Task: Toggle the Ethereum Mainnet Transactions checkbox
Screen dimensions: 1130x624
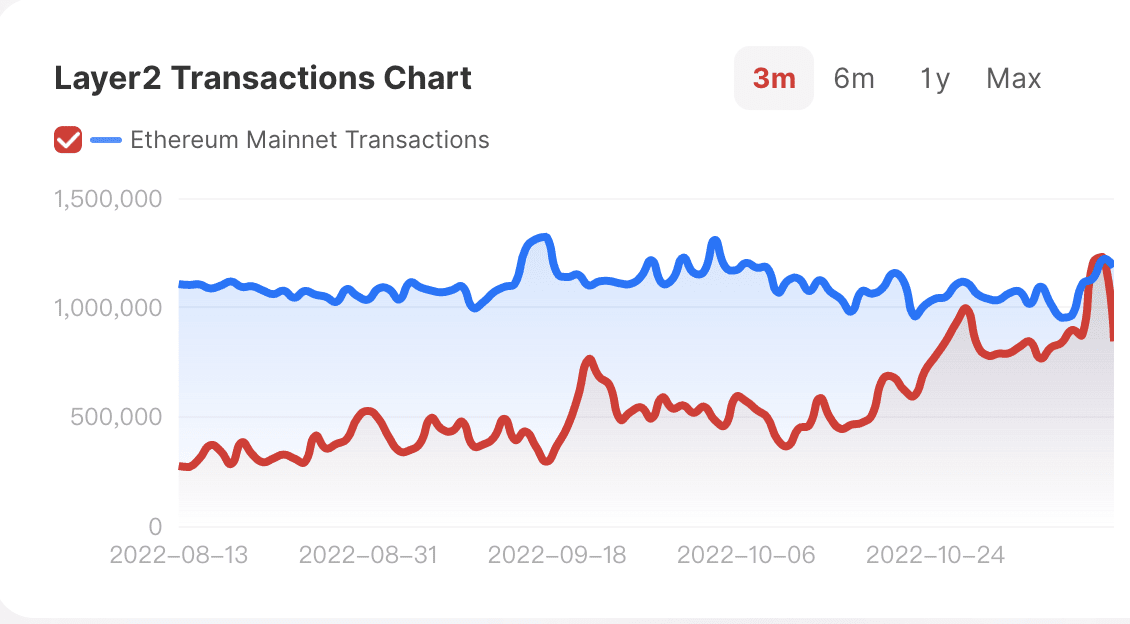Action: 67,139
